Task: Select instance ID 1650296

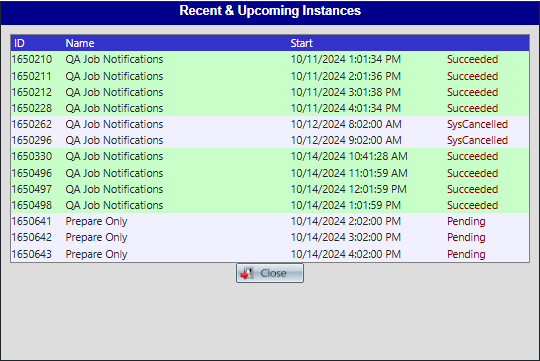Action: point(32,140)
